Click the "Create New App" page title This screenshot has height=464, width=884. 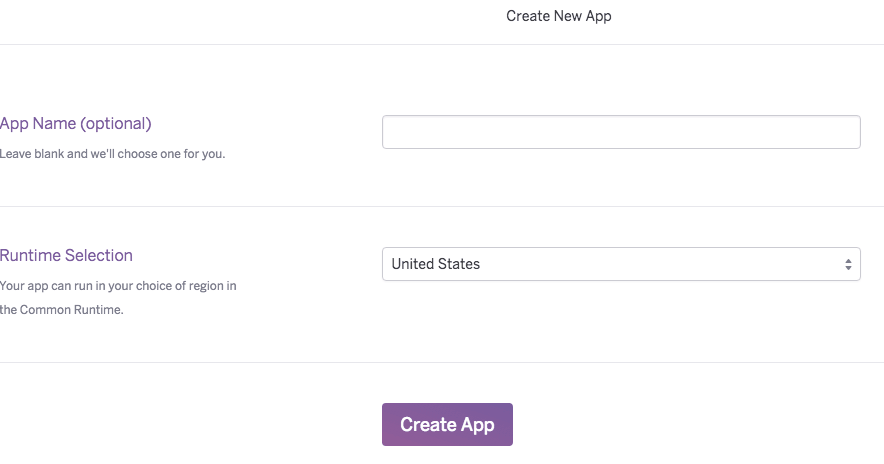[x=558, y=16]
